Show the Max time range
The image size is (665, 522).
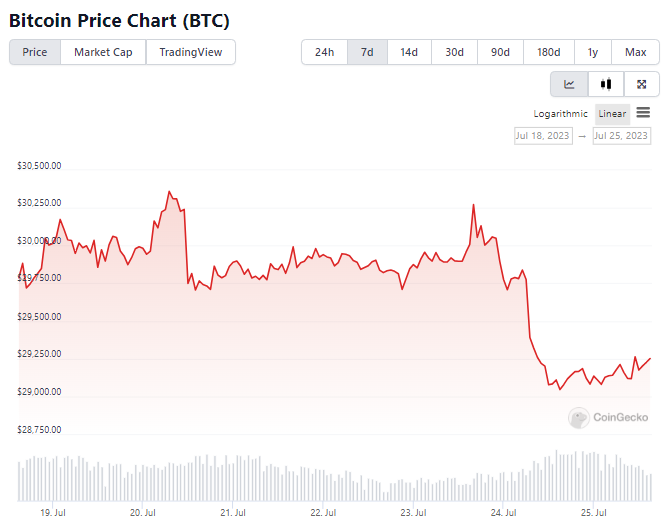(635, 52)
